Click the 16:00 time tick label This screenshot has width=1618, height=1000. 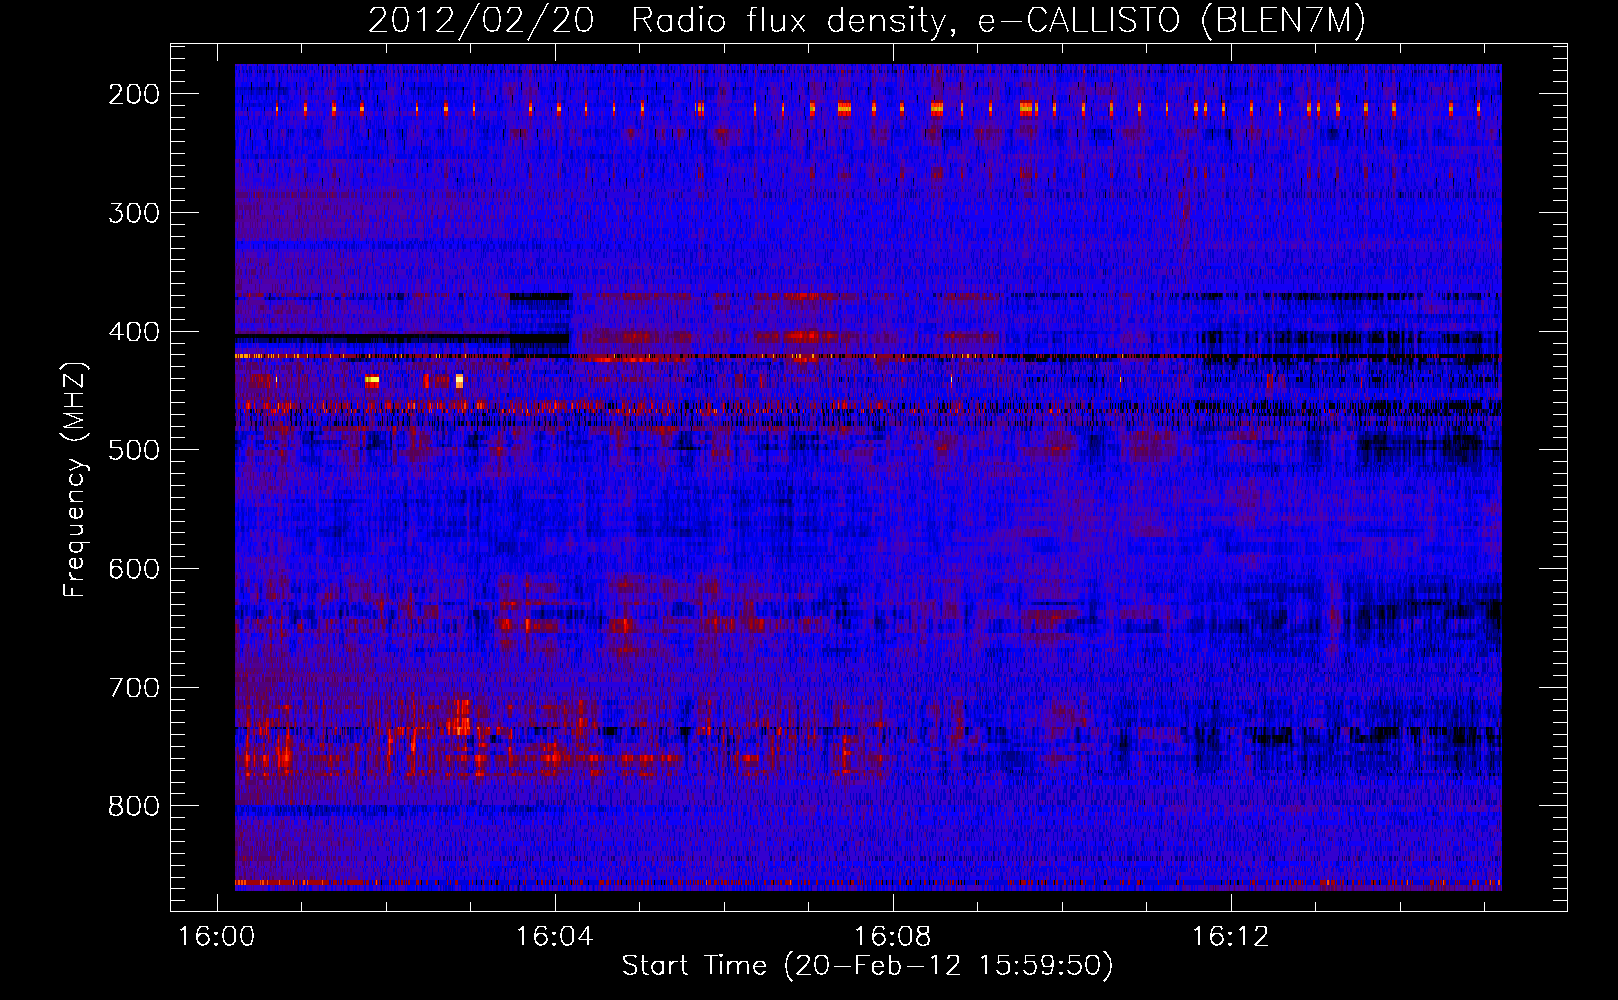[x=217, y=937]
